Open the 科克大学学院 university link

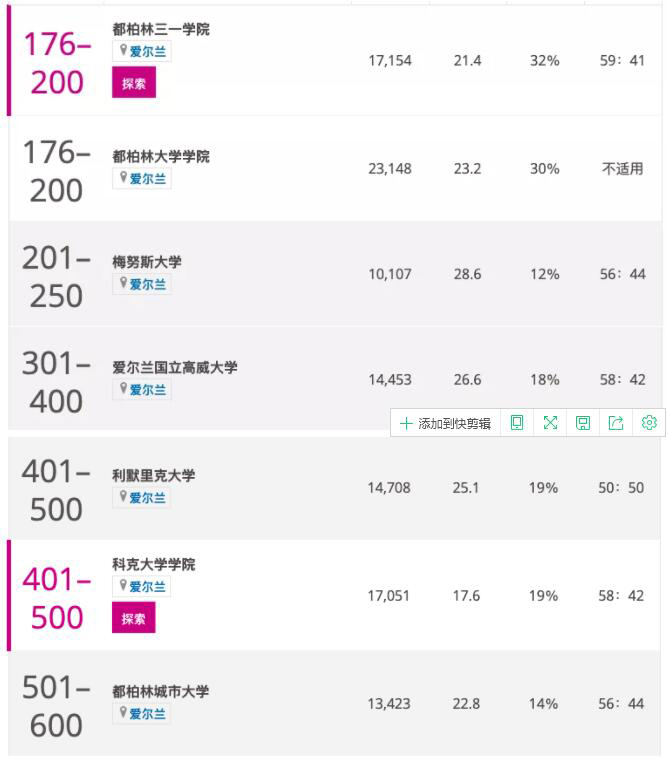point(154,564)
